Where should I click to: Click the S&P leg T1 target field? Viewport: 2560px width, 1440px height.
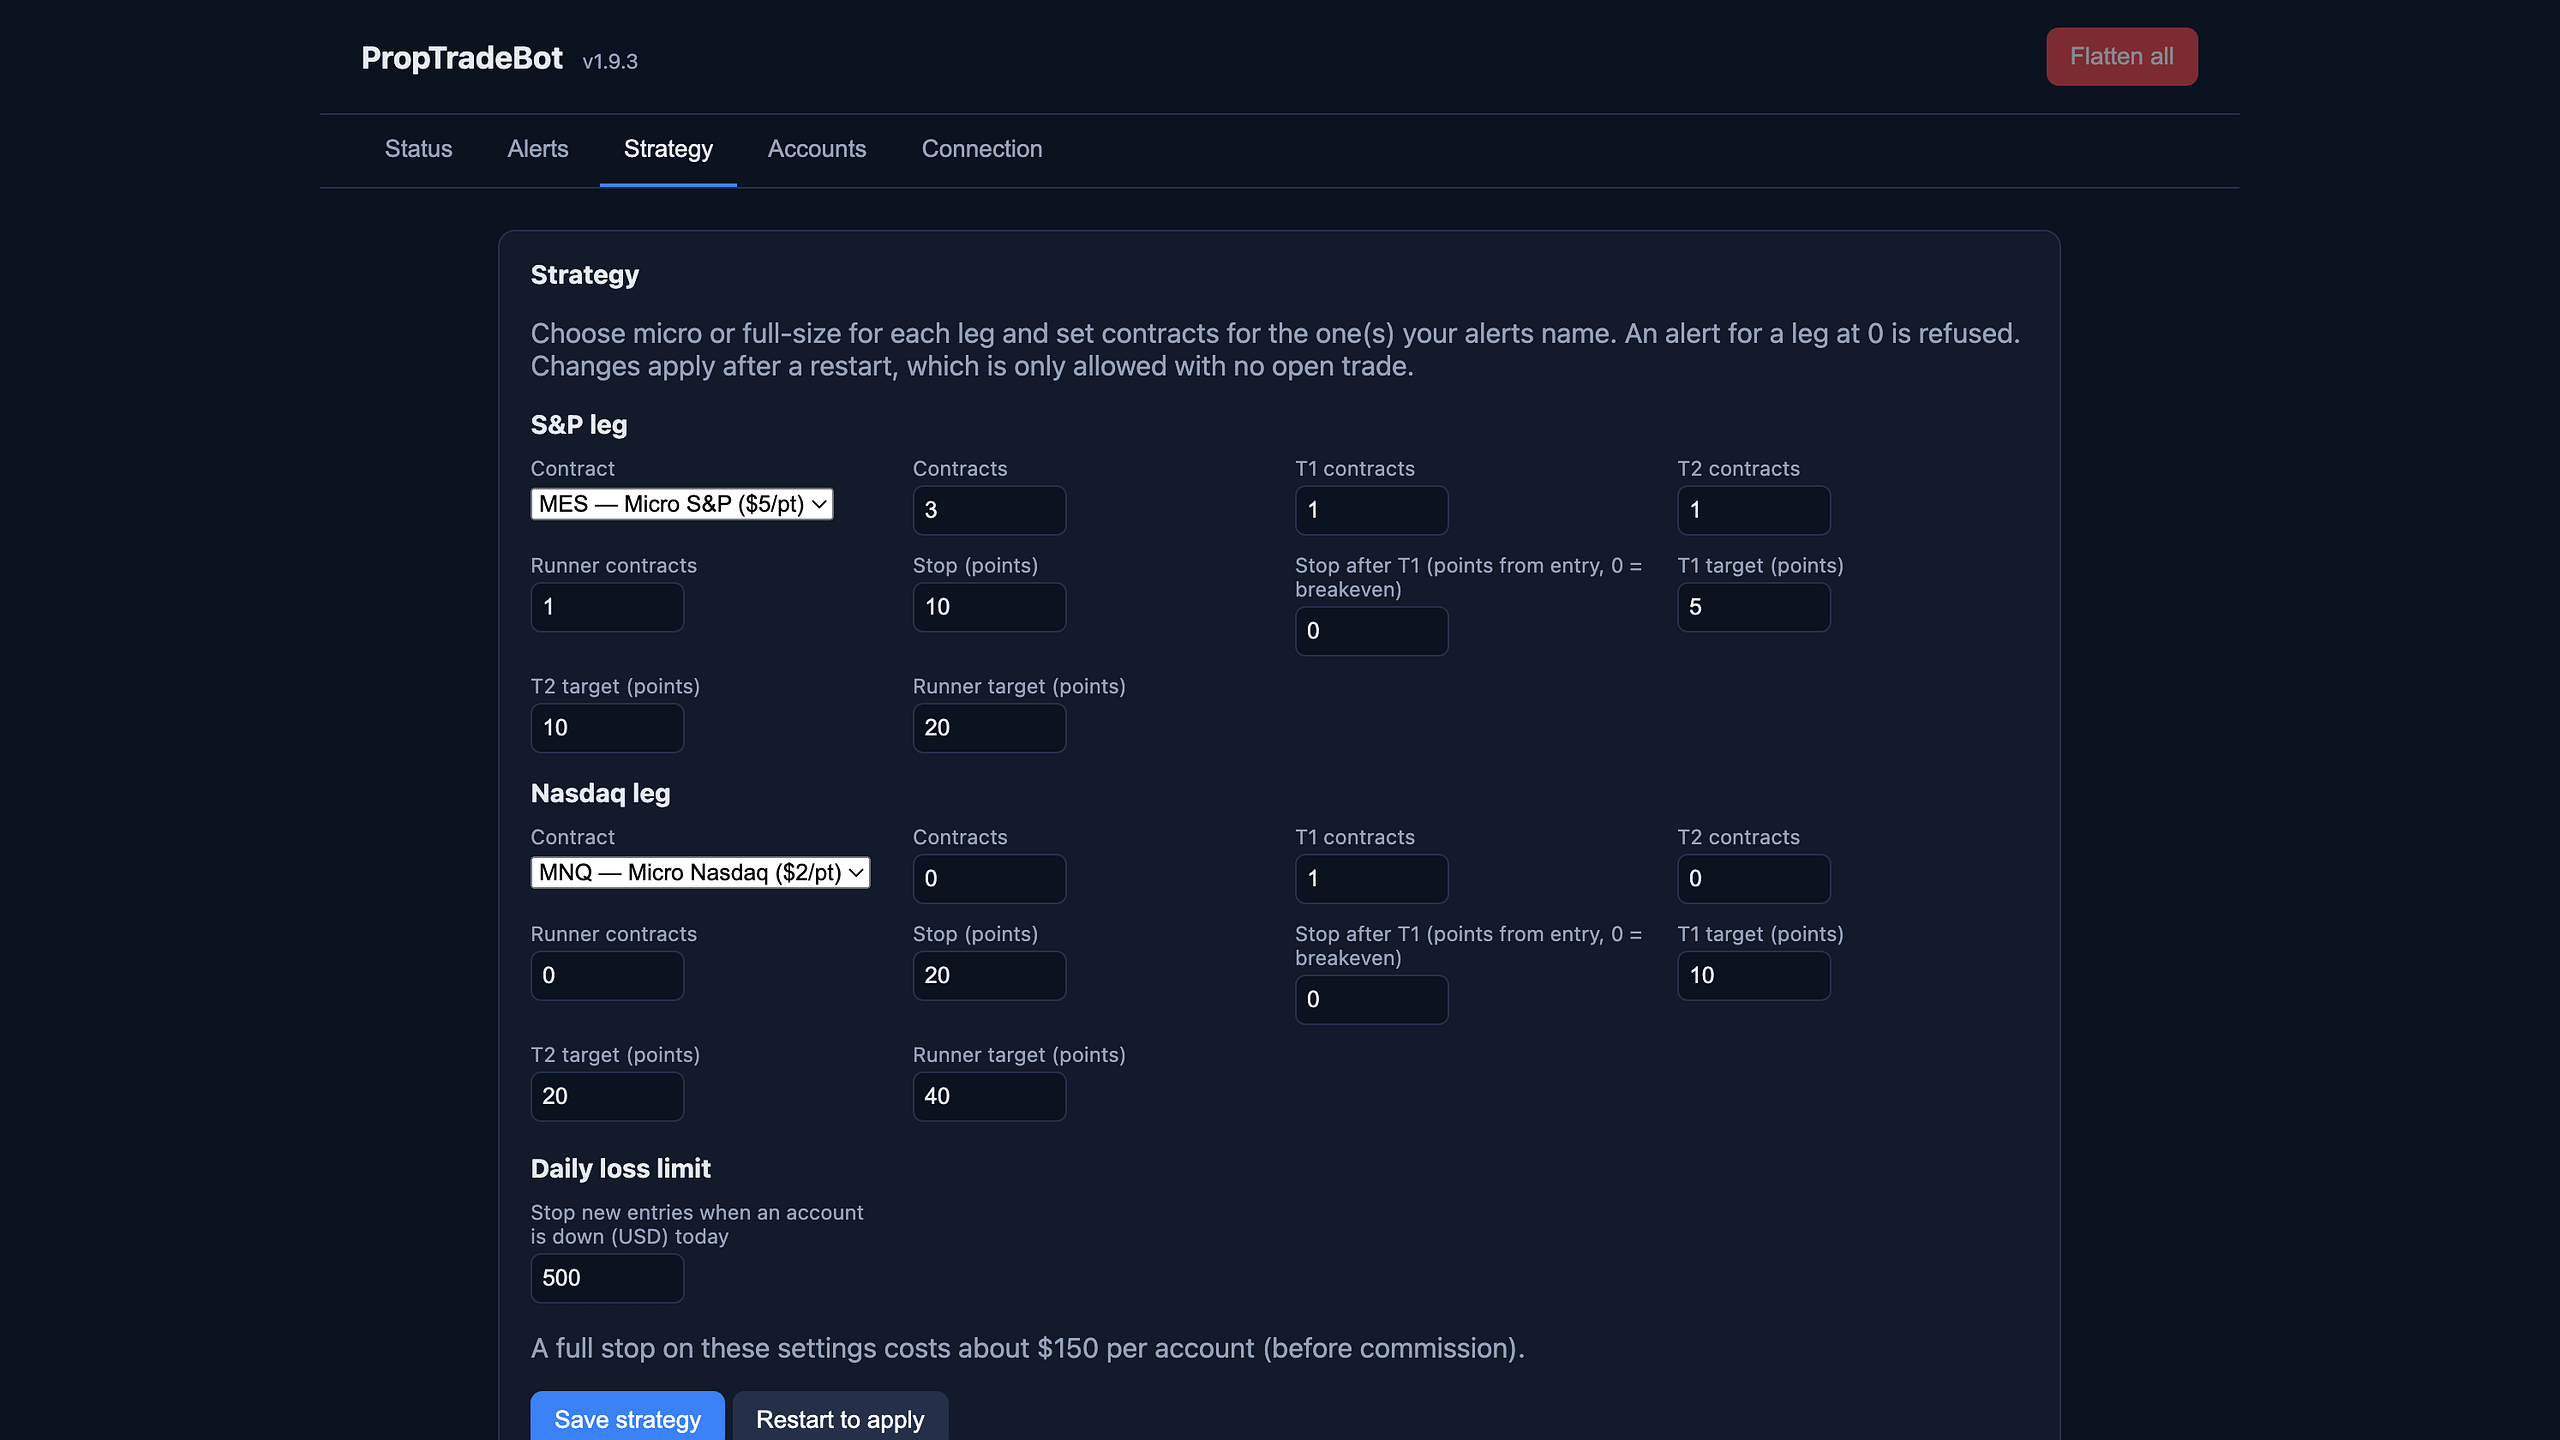click(1754, 607)
